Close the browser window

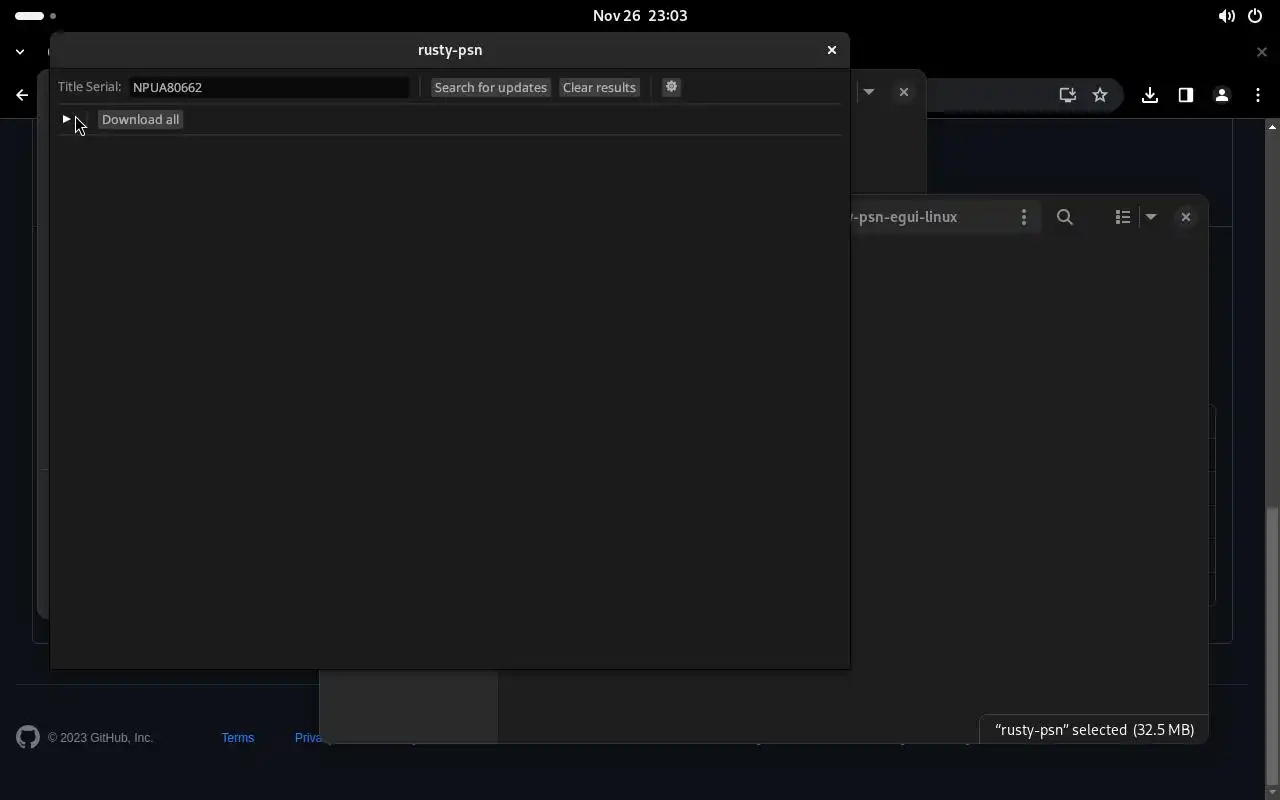click(x=1261, y=51)
